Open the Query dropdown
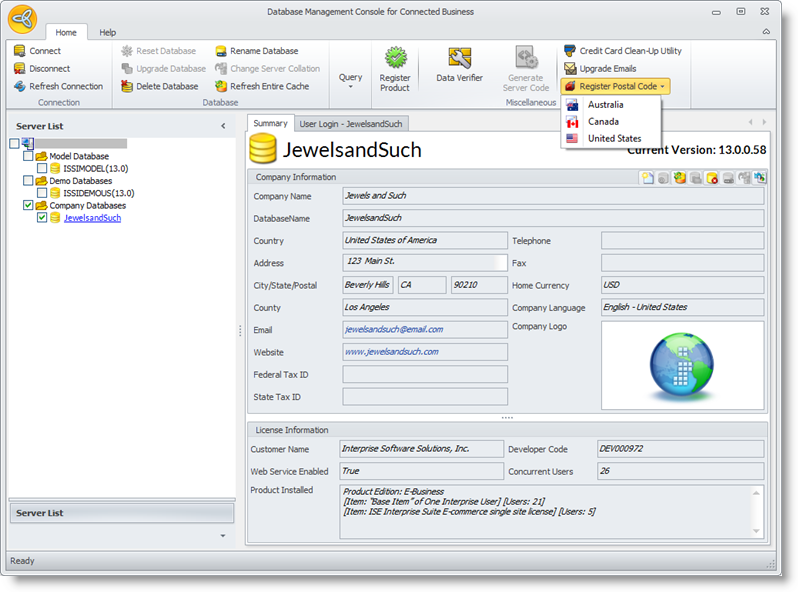This screenshot has width=798, height=592. [x=350, y=80]
